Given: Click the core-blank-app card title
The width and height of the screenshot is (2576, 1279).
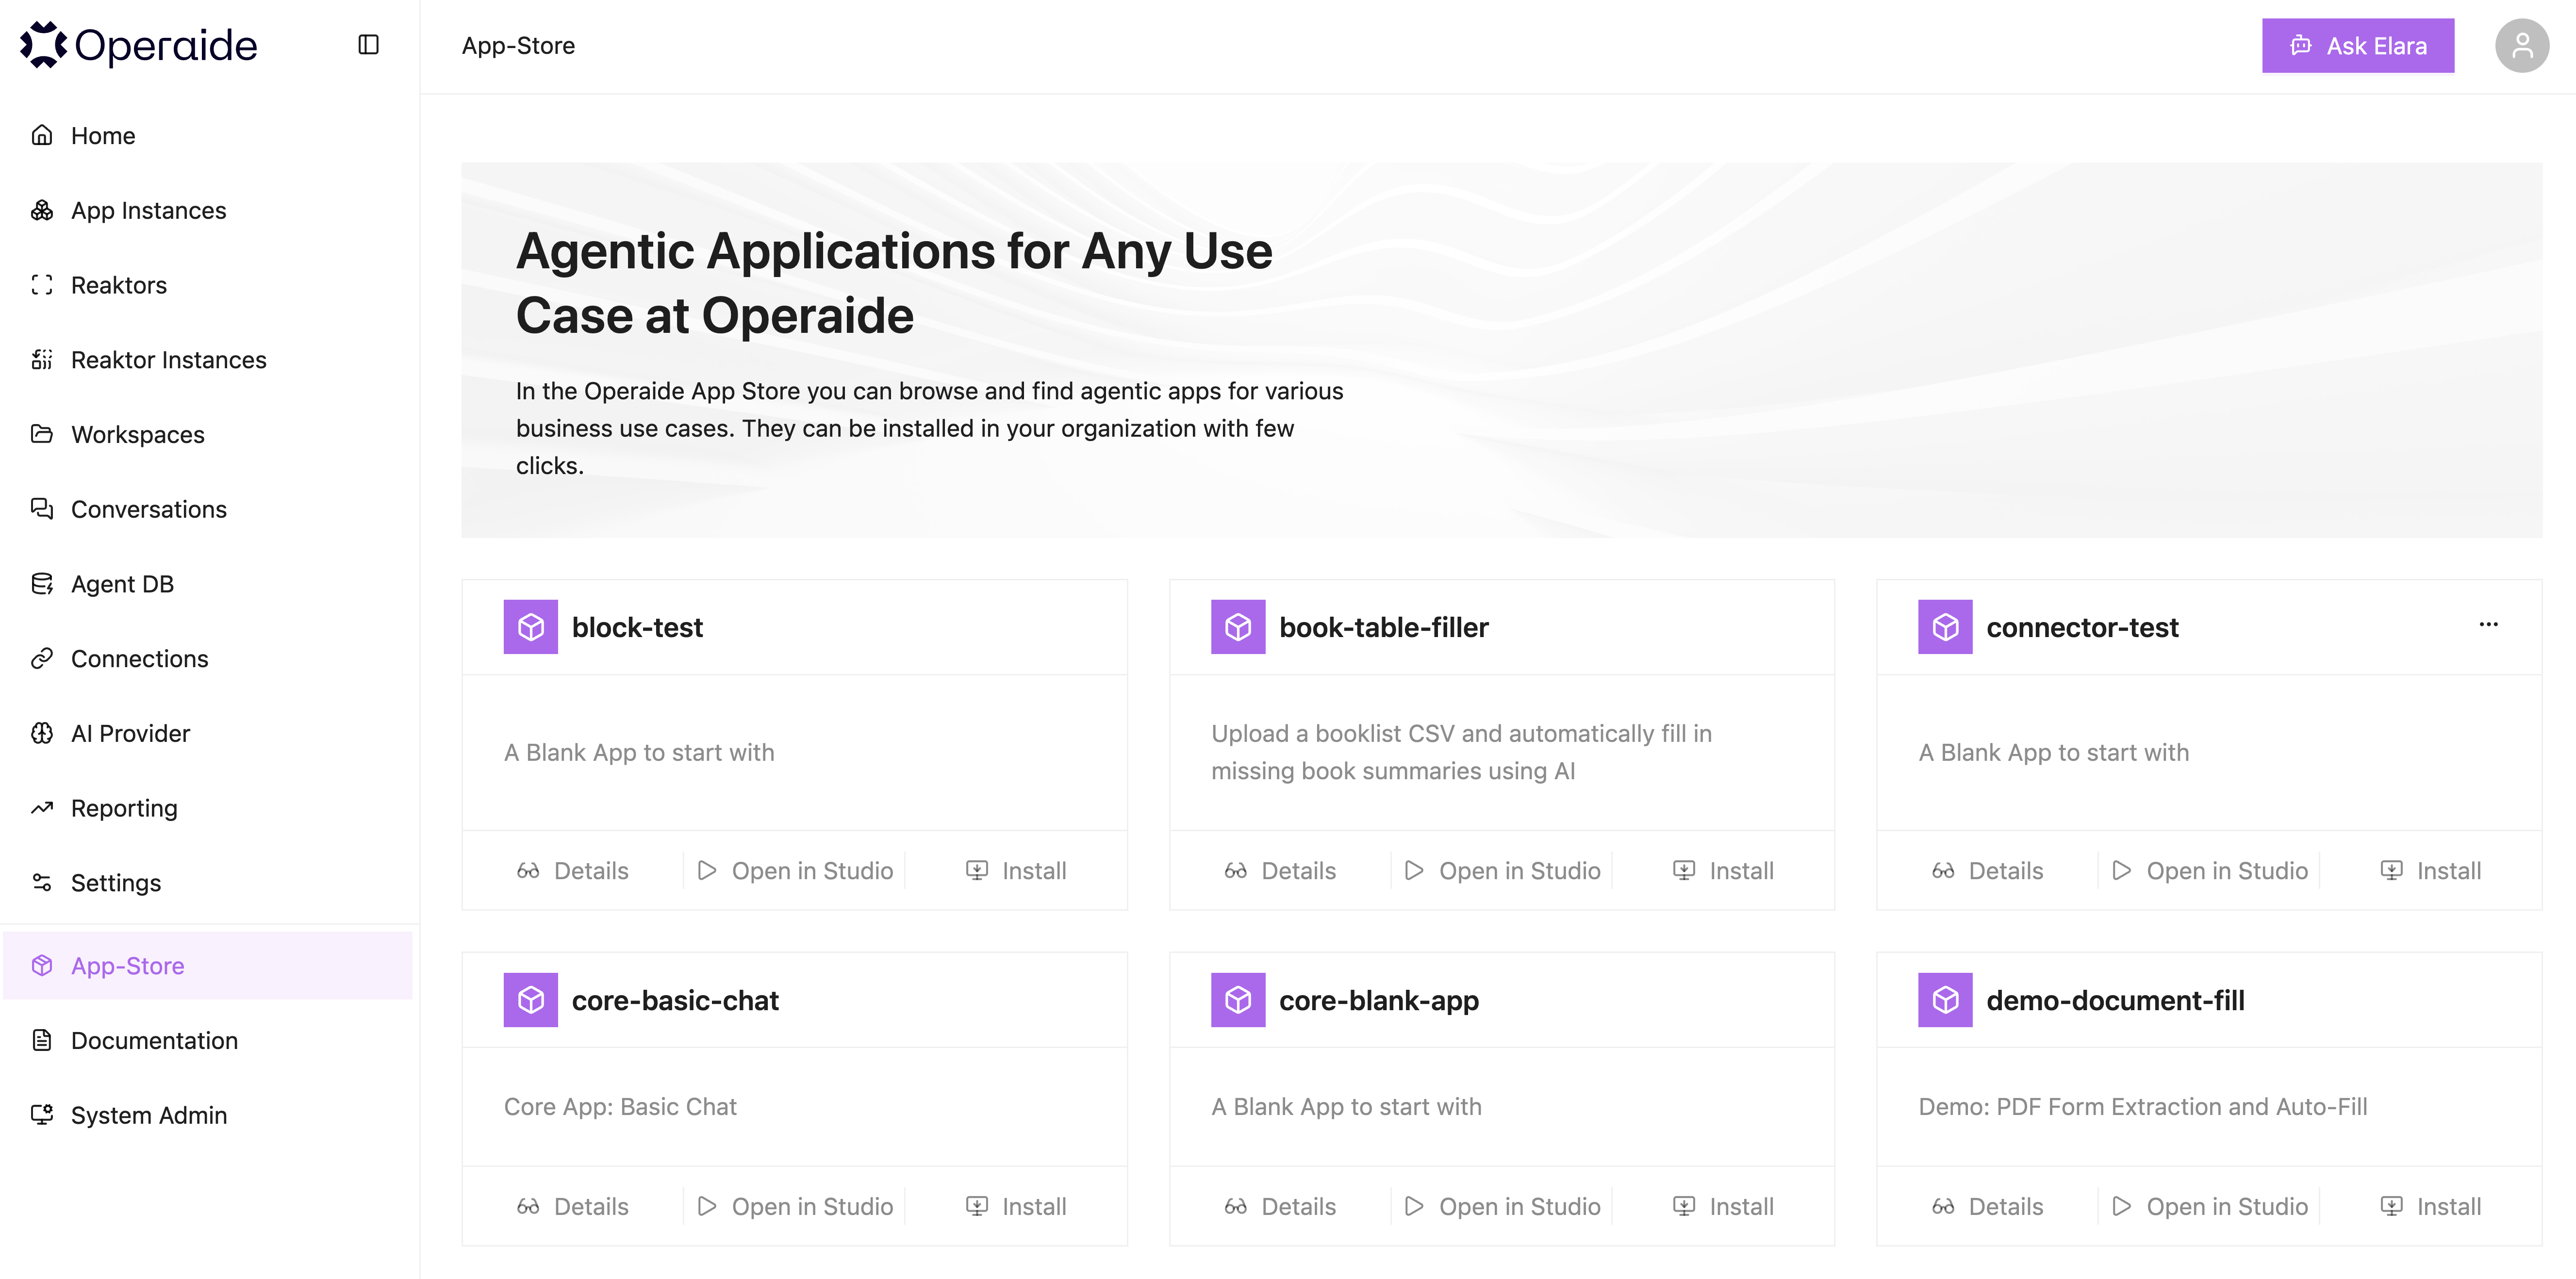Looking at the screenshot, I should [1379, 1001].
